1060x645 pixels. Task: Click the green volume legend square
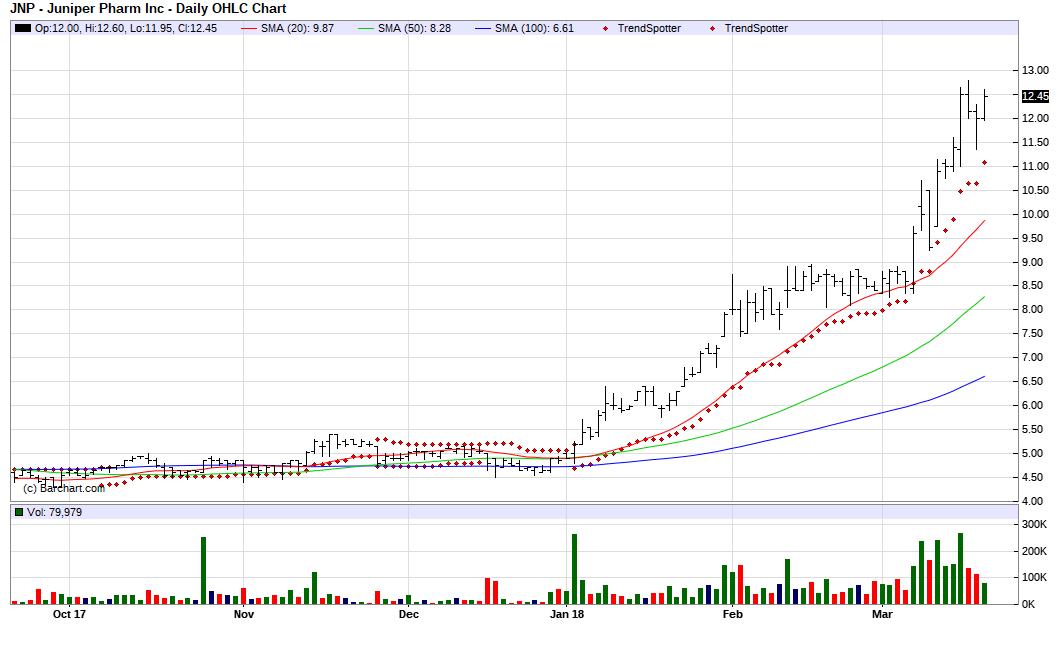point(19,512)
